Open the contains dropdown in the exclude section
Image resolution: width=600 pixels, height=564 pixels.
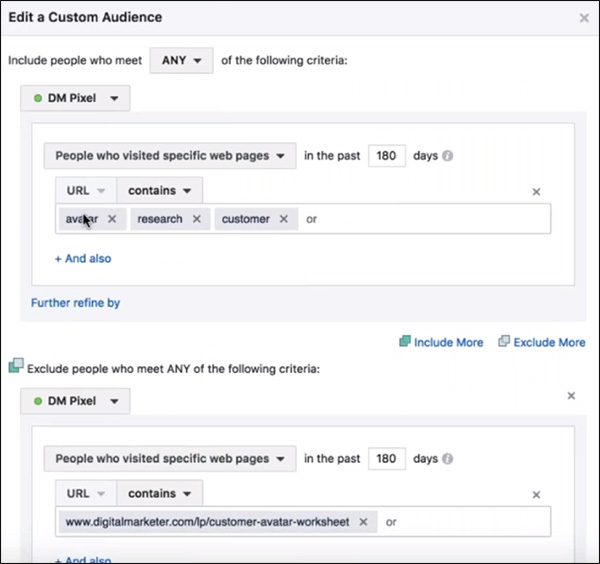click(x=160, y=494)
